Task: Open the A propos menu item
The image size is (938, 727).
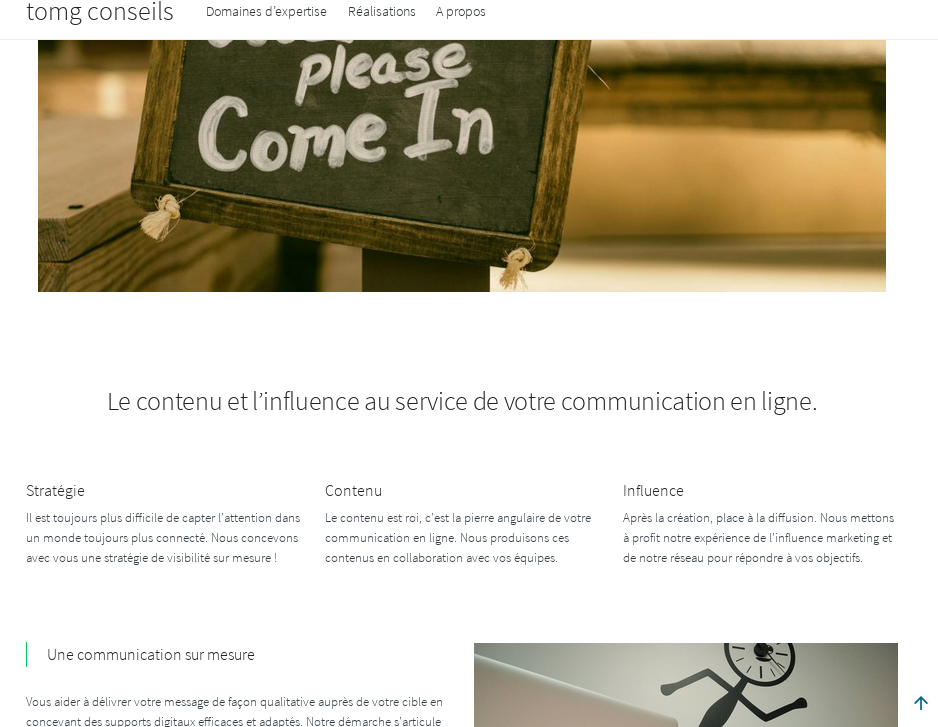Action: [x=461, y=12]
